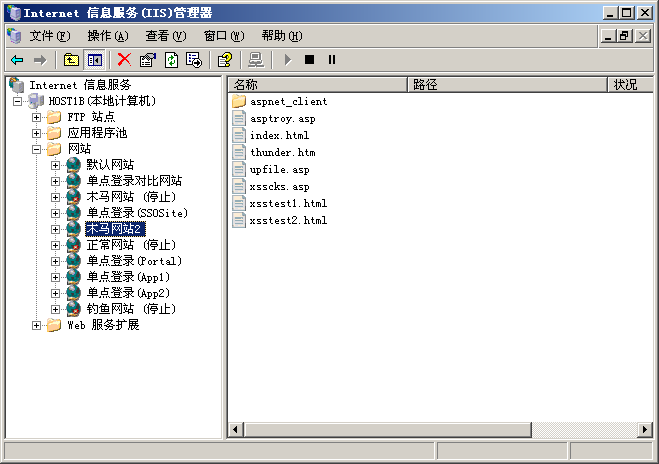The height and width of the screenshot is (464, 659).
Task: Select the 应用程序池 folder icon
Action: [x=54, y=133]
